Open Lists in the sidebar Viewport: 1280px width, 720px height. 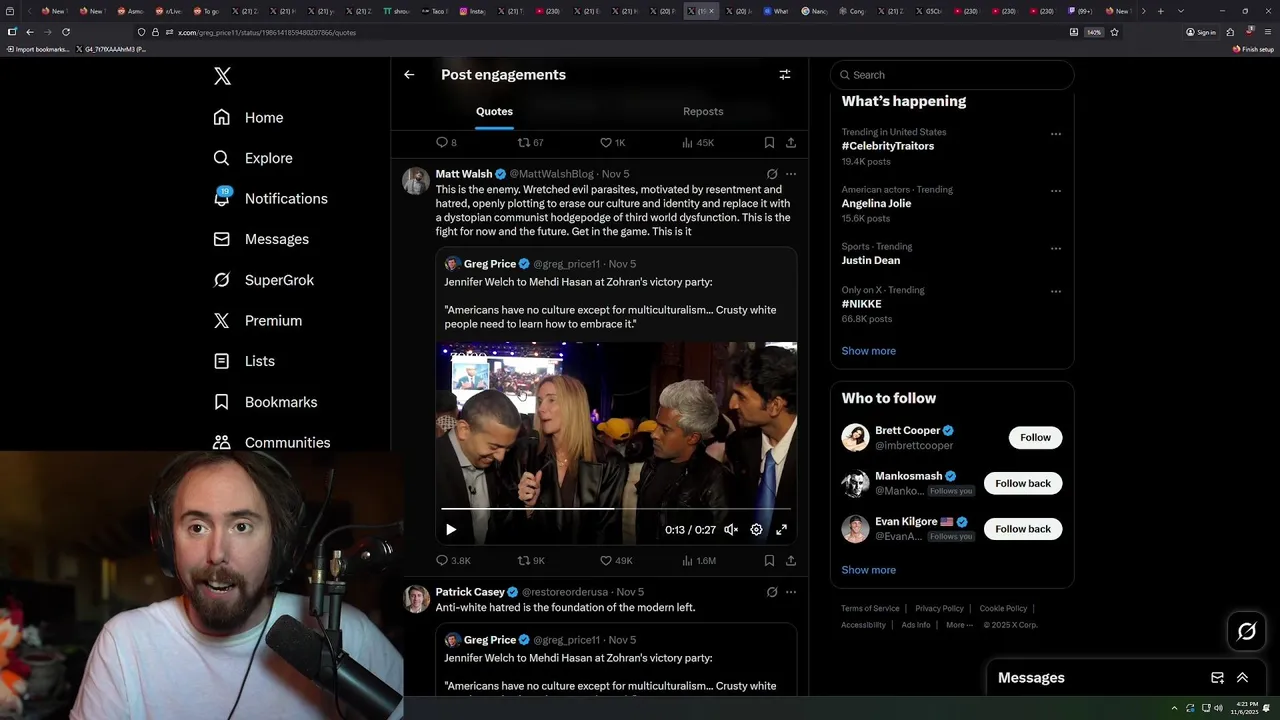(x=244, y=361)
